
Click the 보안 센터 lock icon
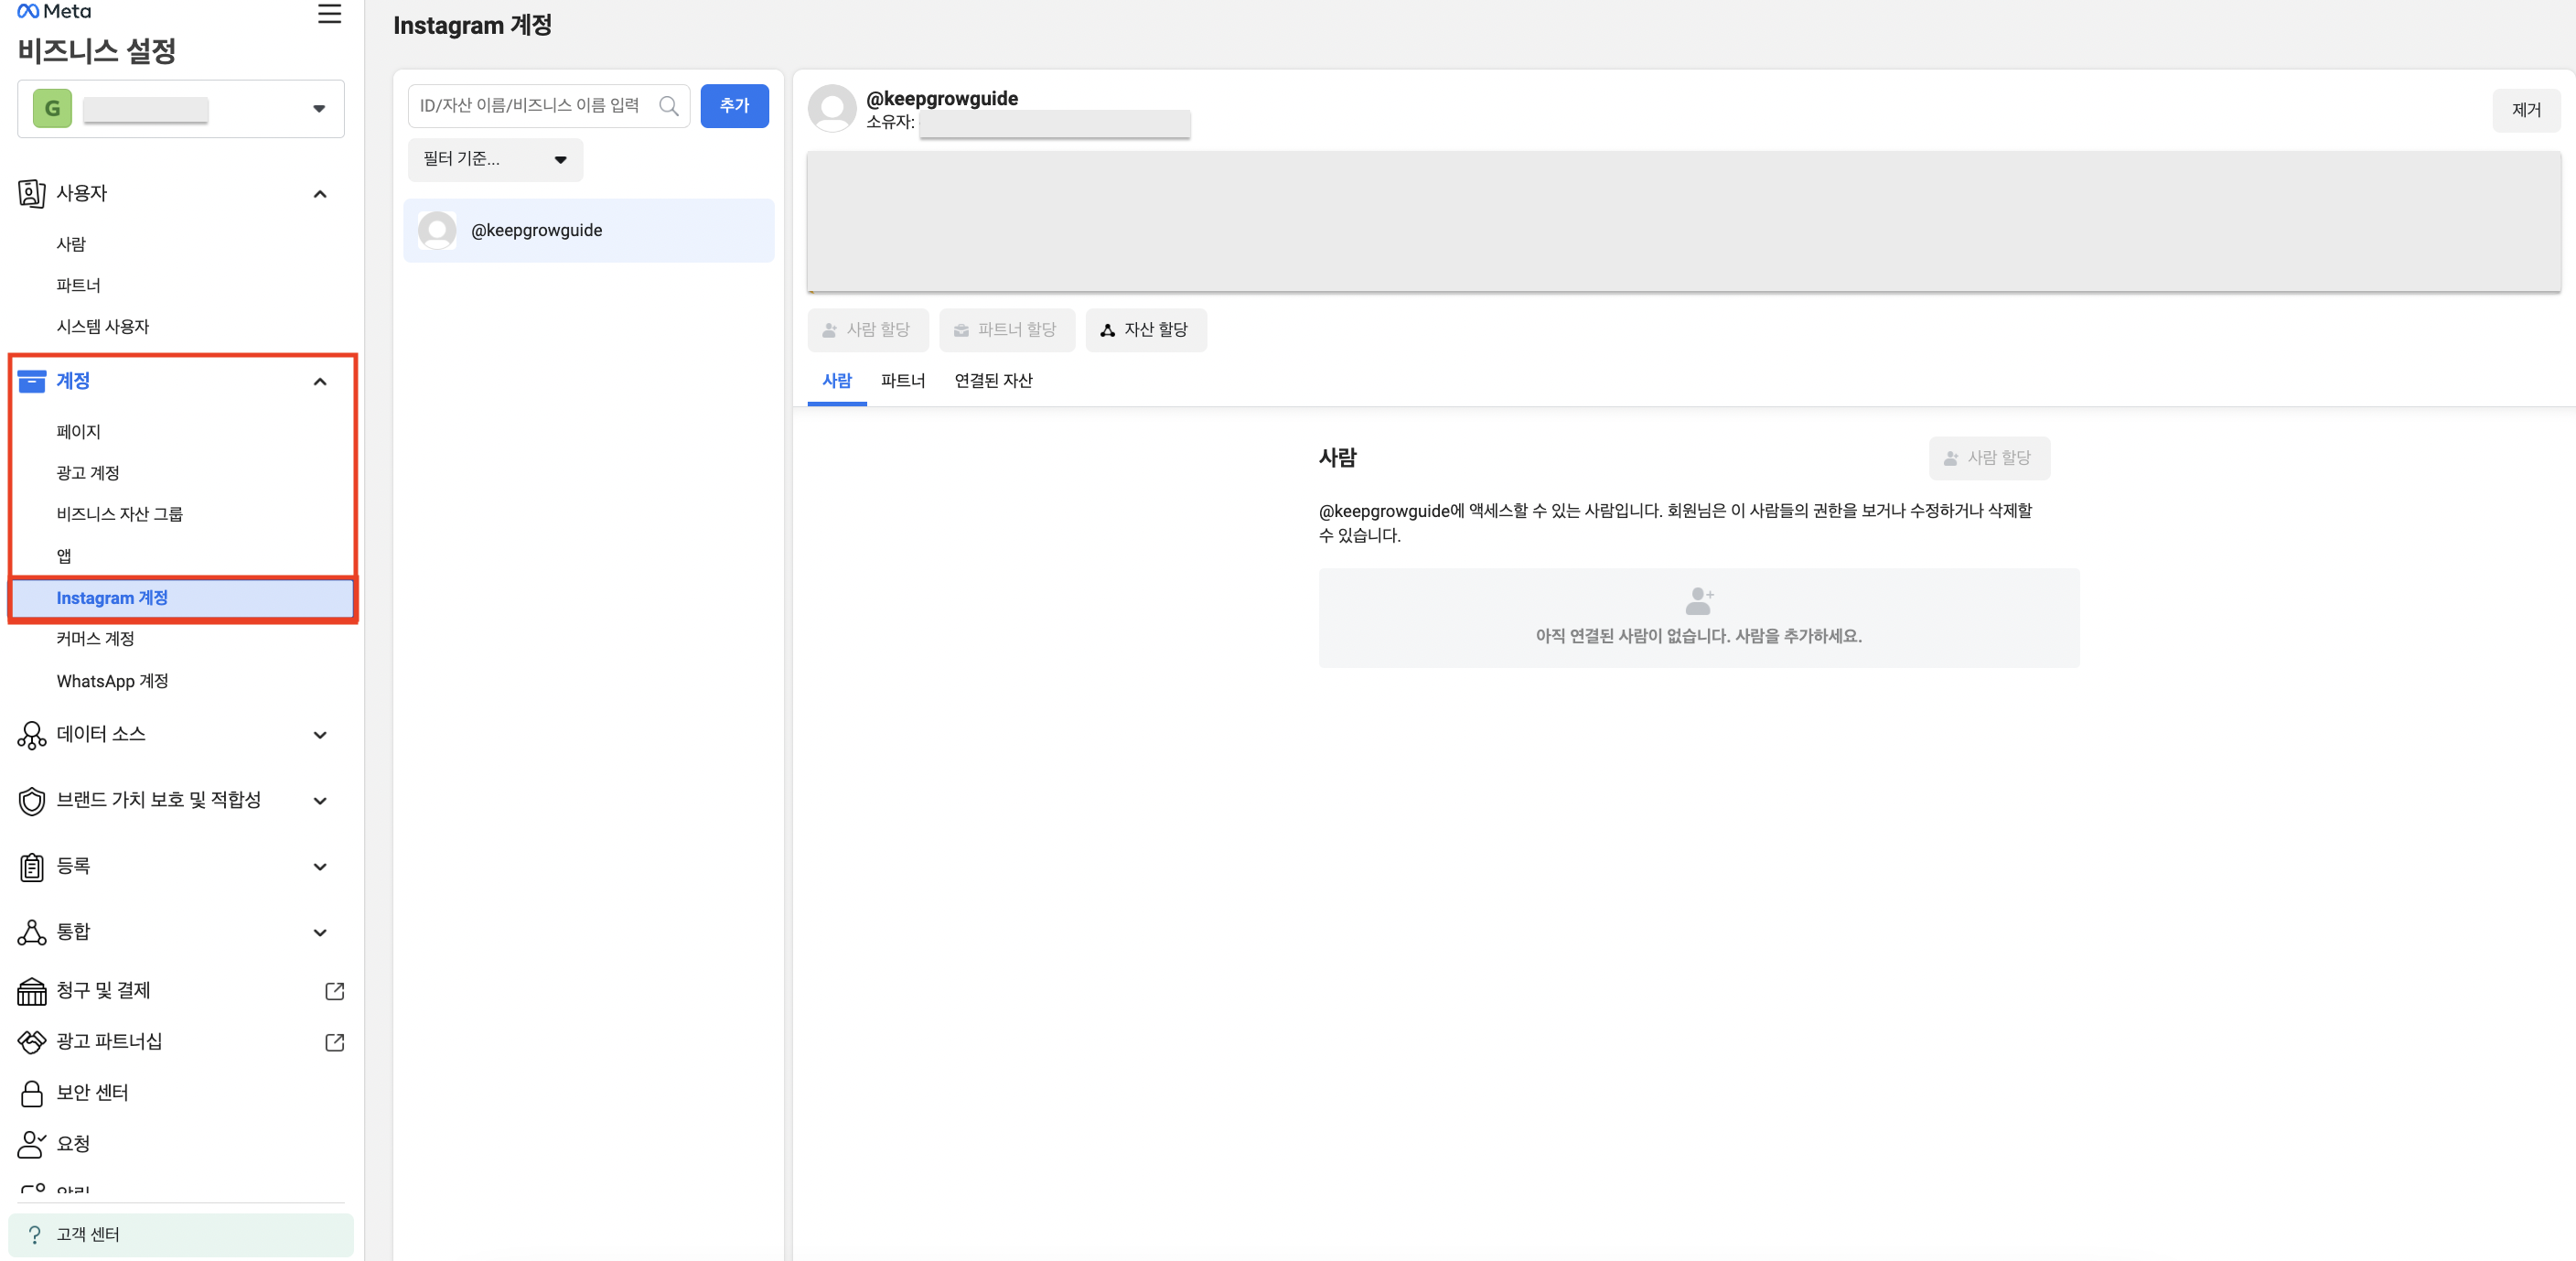click(x=31, y=1093)
